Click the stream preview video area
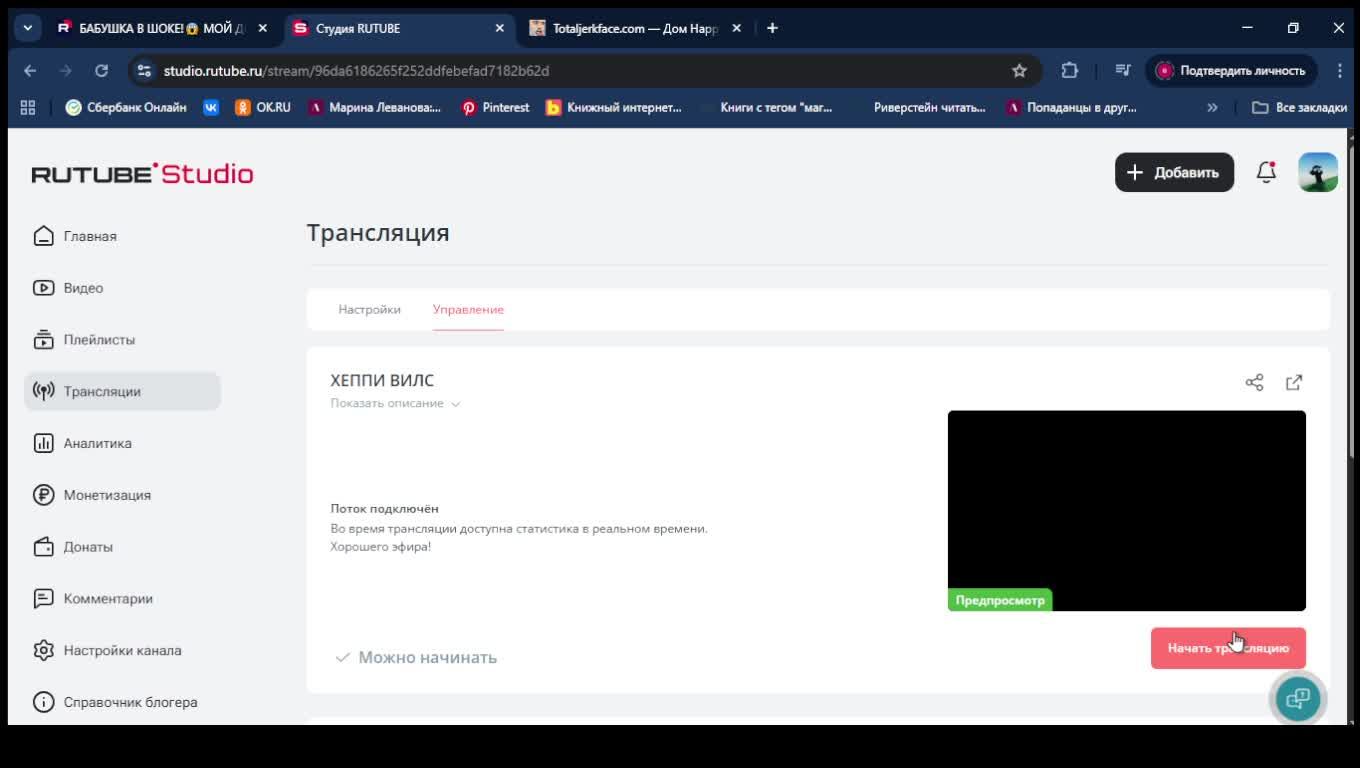Screen dimensions: 1360x768 1127,511
